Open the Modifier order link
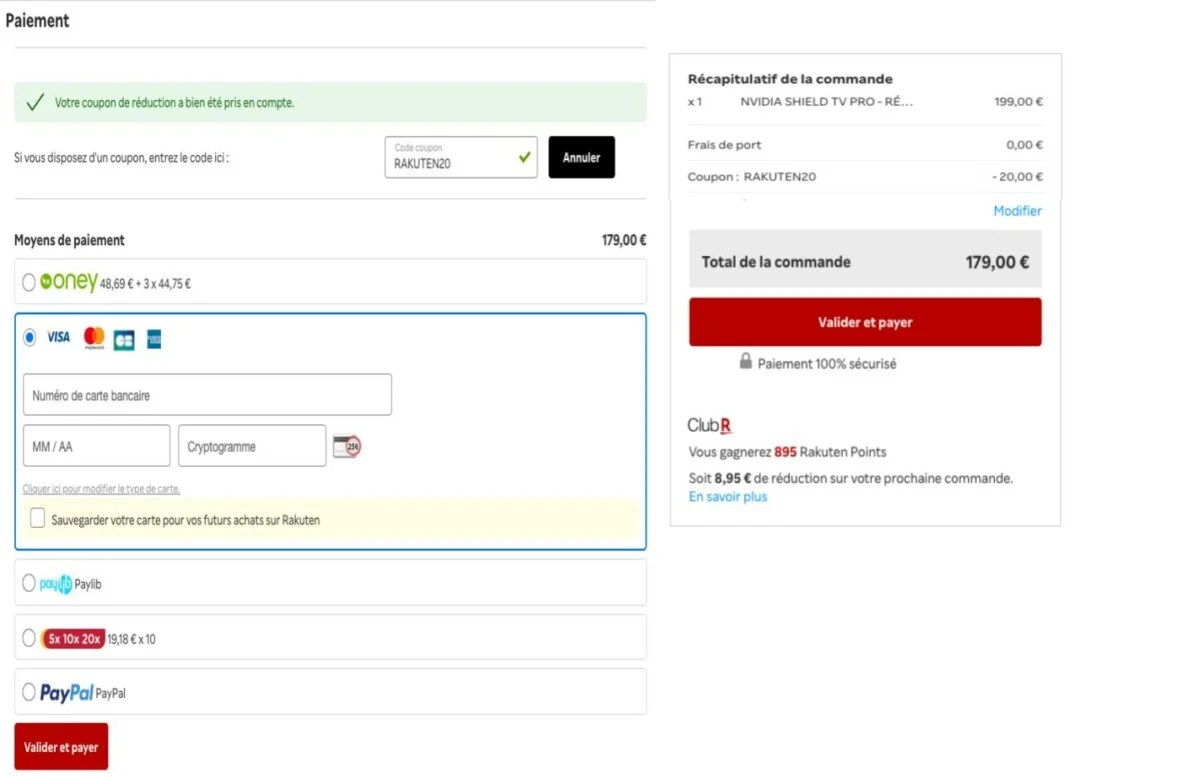 click(1017, 211)
